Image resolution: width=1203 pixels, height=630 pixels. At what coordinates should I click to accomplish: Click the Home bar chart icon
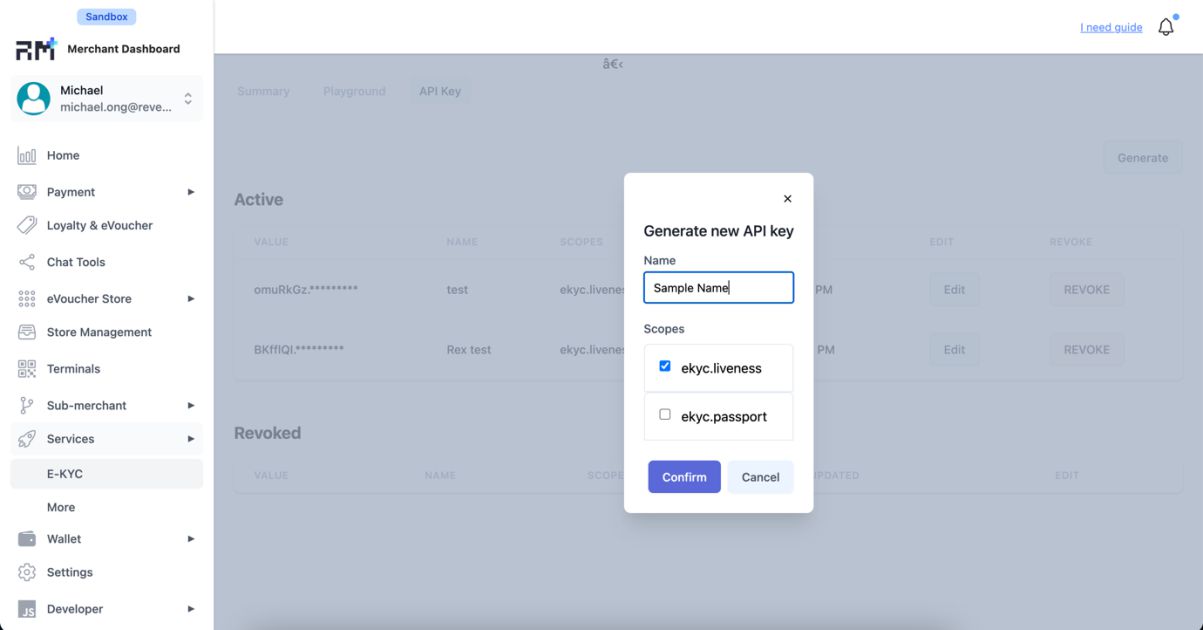pos(27,156)
